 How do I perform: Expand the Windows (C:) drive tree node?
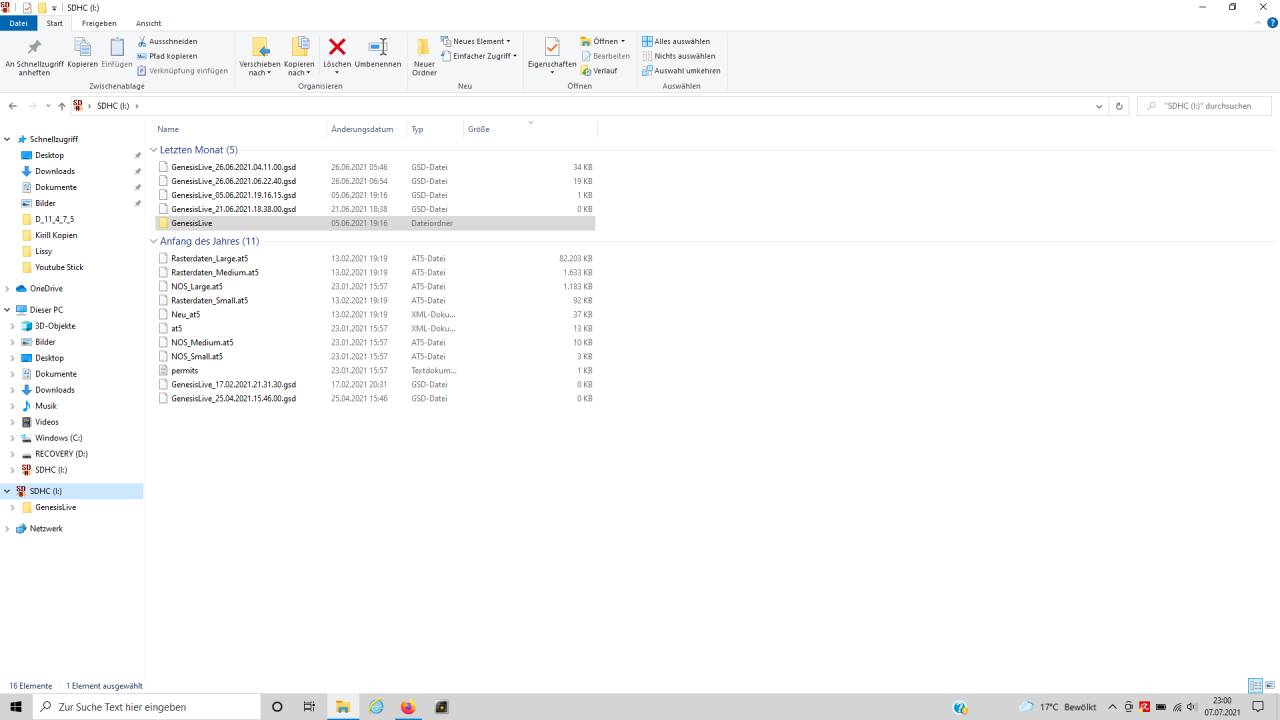(12, 438)
